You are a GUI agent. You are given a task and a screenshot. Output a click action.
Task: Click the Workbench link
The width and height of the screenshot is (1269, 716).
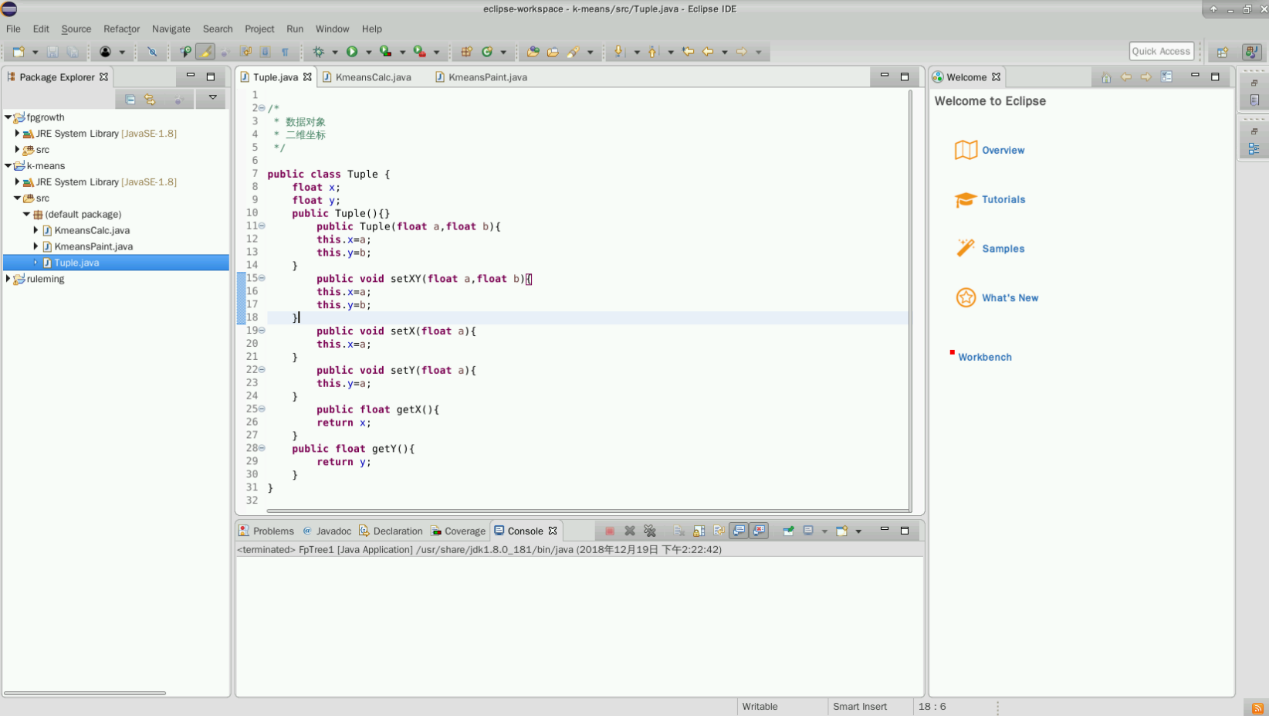[x=984, y=357]
